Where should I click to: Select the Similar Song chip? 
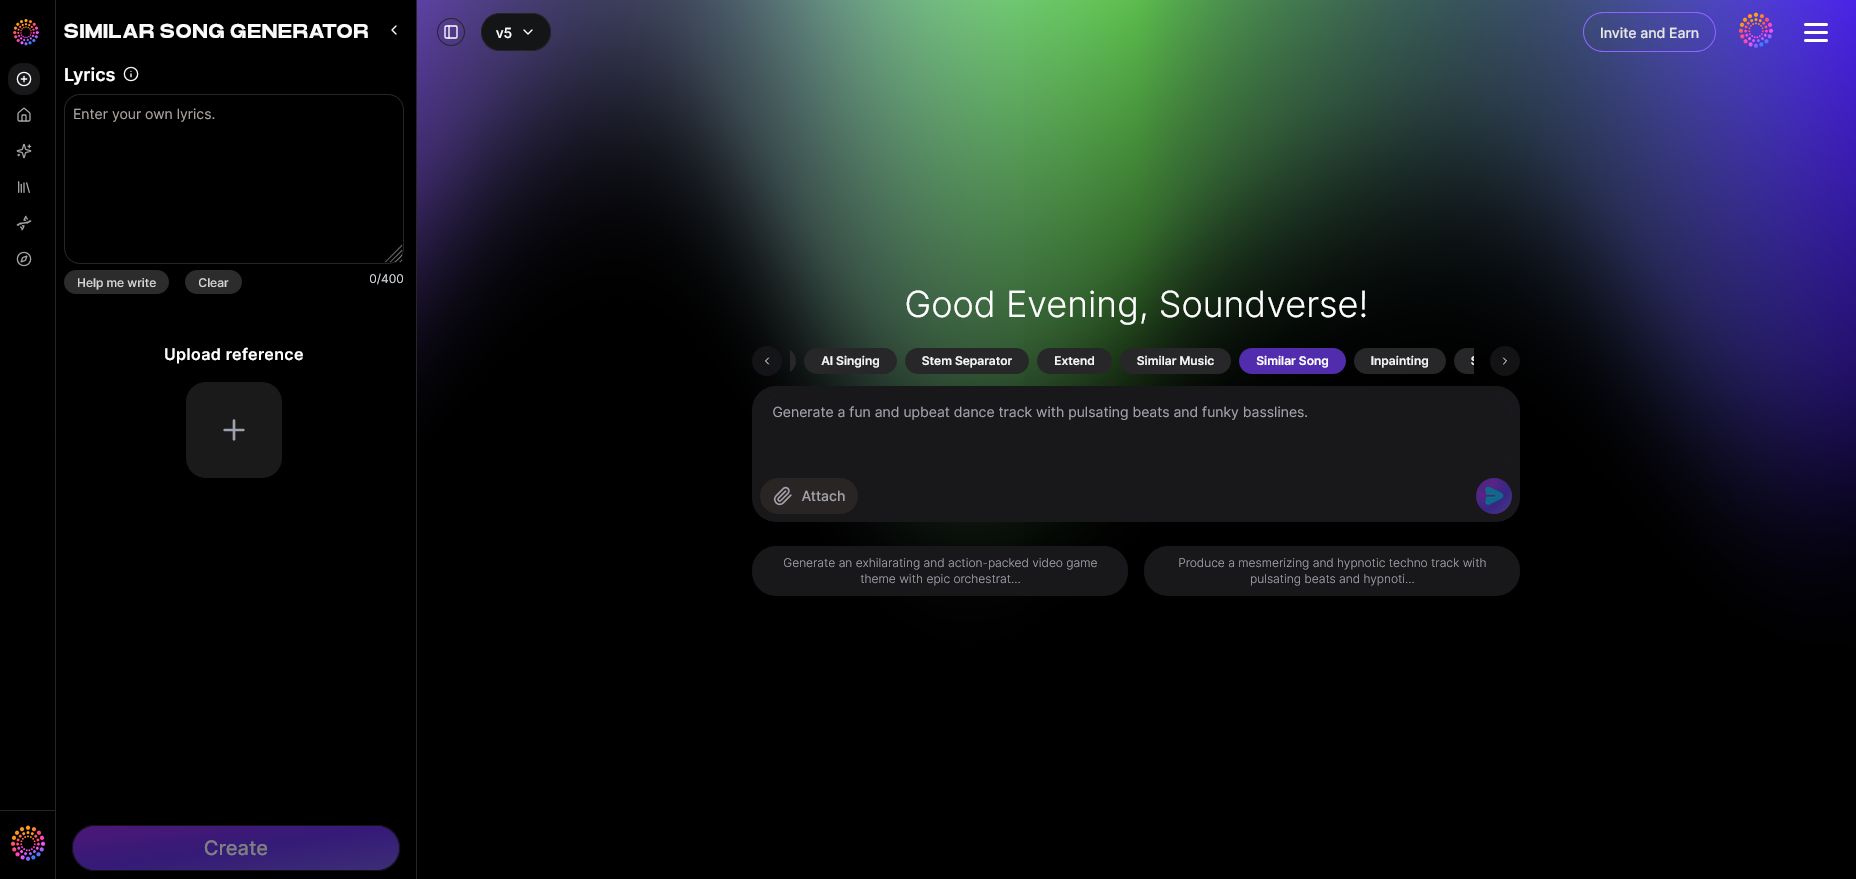[1292, 361]
